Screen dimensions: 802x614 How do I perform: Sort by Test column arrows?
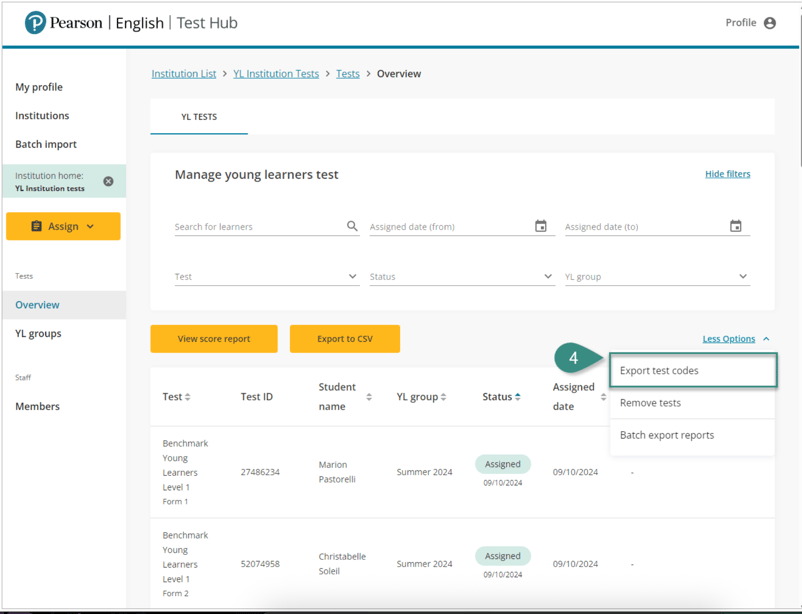[188, 397]
